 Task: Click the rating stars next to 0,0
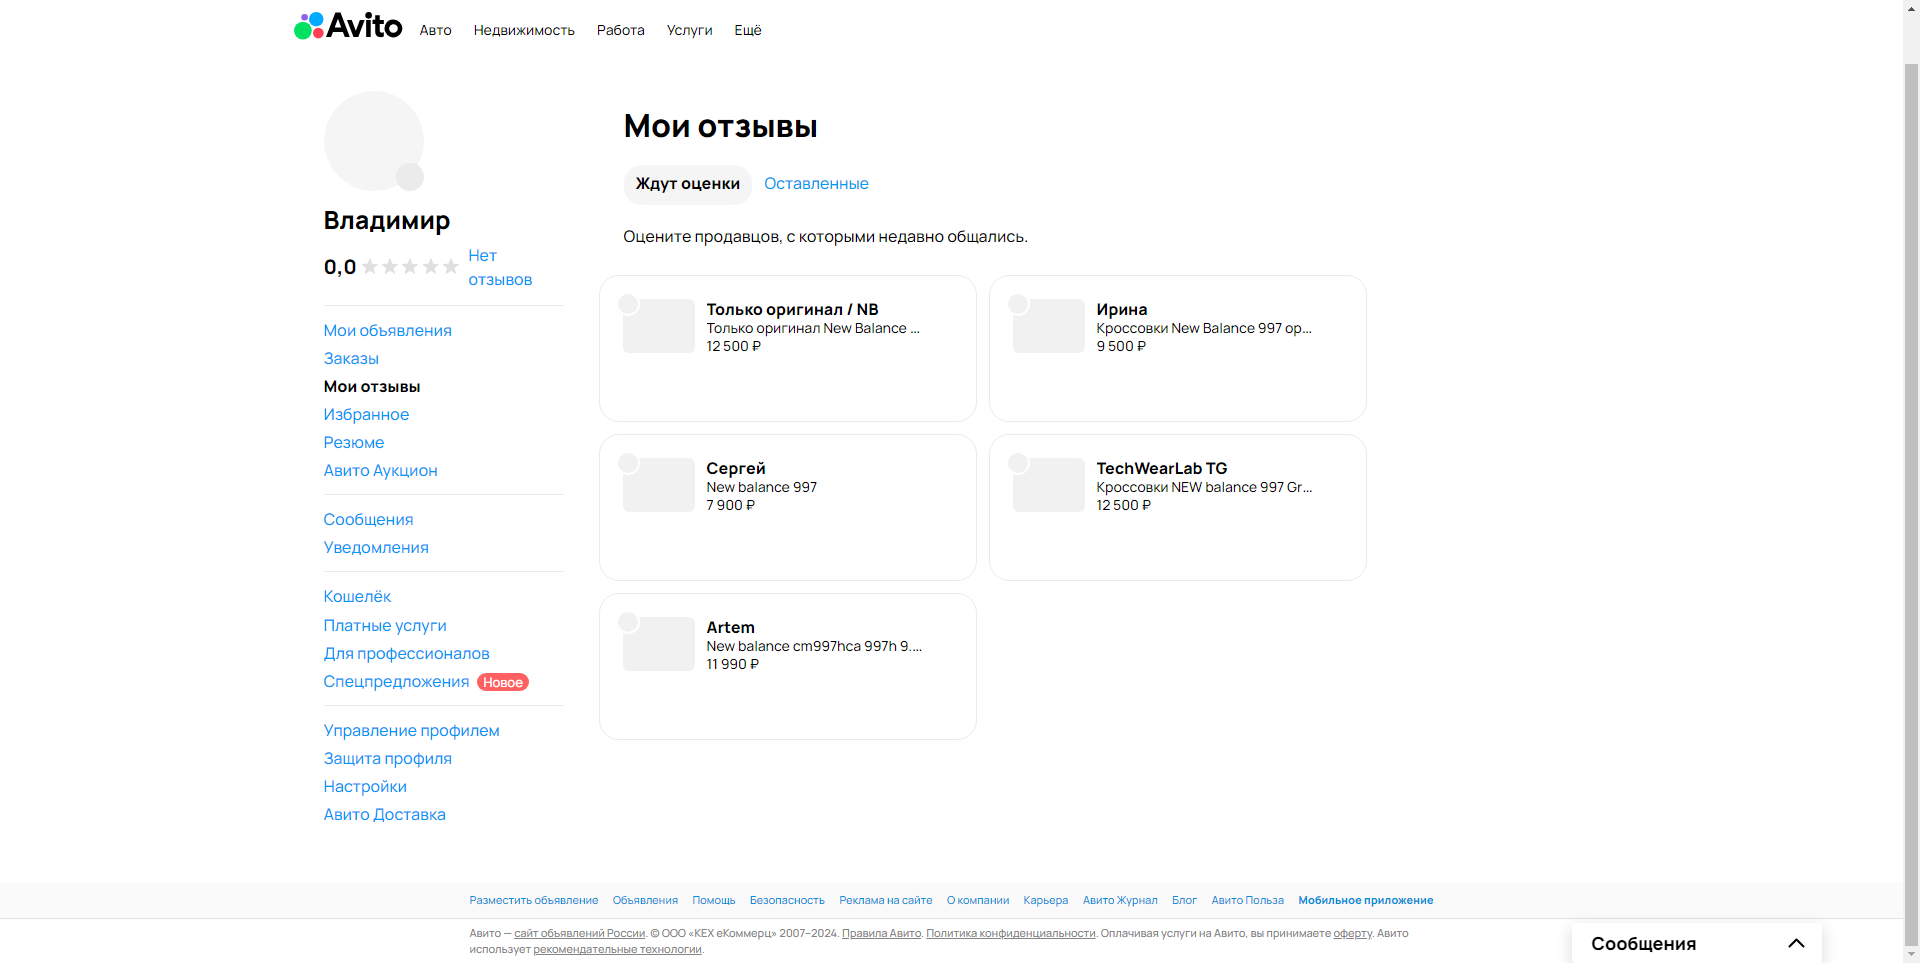(x=410, y=267)
